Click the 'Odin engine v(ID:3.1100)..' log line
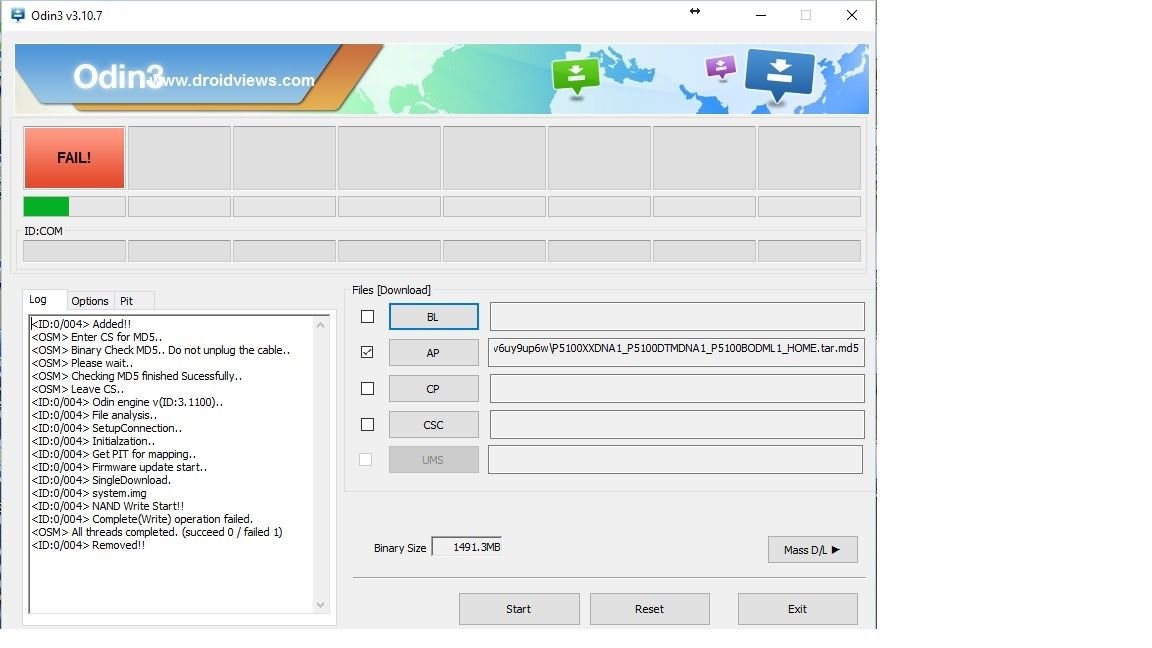The image size is (1152, 648). coord(127,403)
